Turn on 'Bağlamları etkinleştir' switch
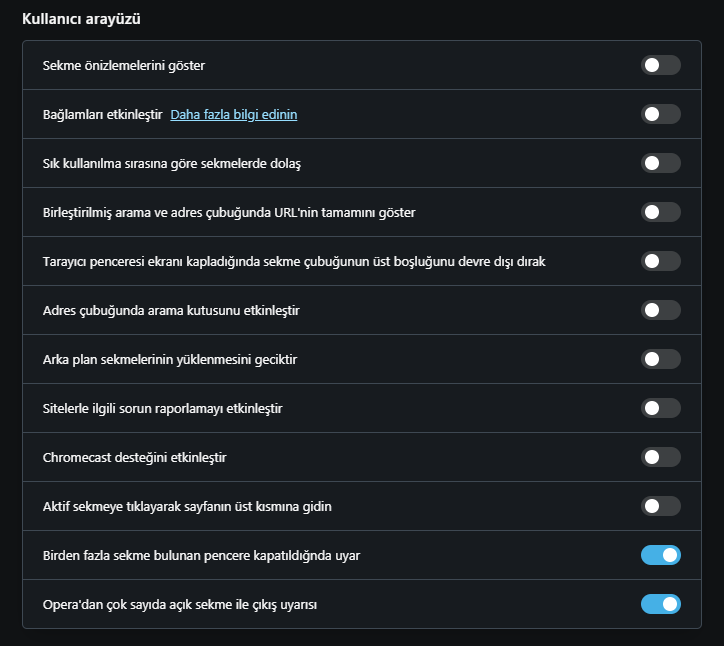The width and height of the screenshot is (724, 646). tap(660, 114)
